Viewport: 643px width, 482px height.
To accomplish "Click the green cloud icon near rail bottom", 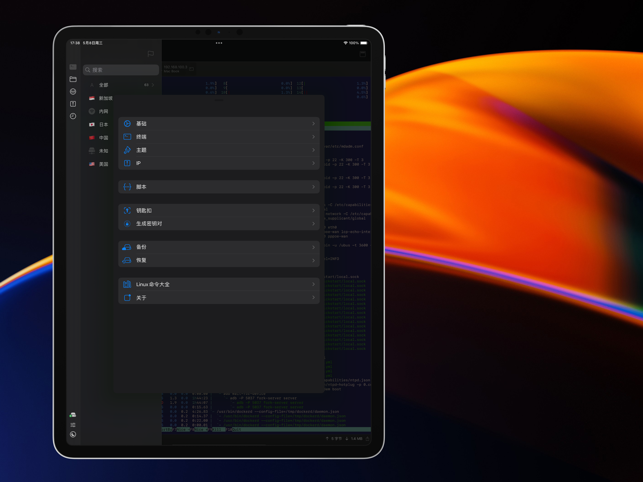I will [x=73, y=415].
